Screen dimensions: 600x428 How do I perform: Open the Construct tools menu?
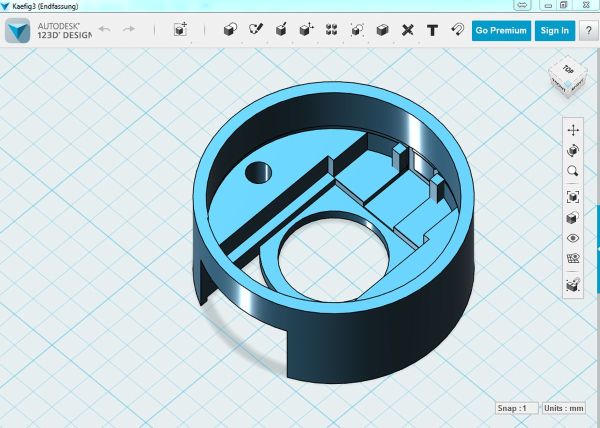[x=281, y=29]
